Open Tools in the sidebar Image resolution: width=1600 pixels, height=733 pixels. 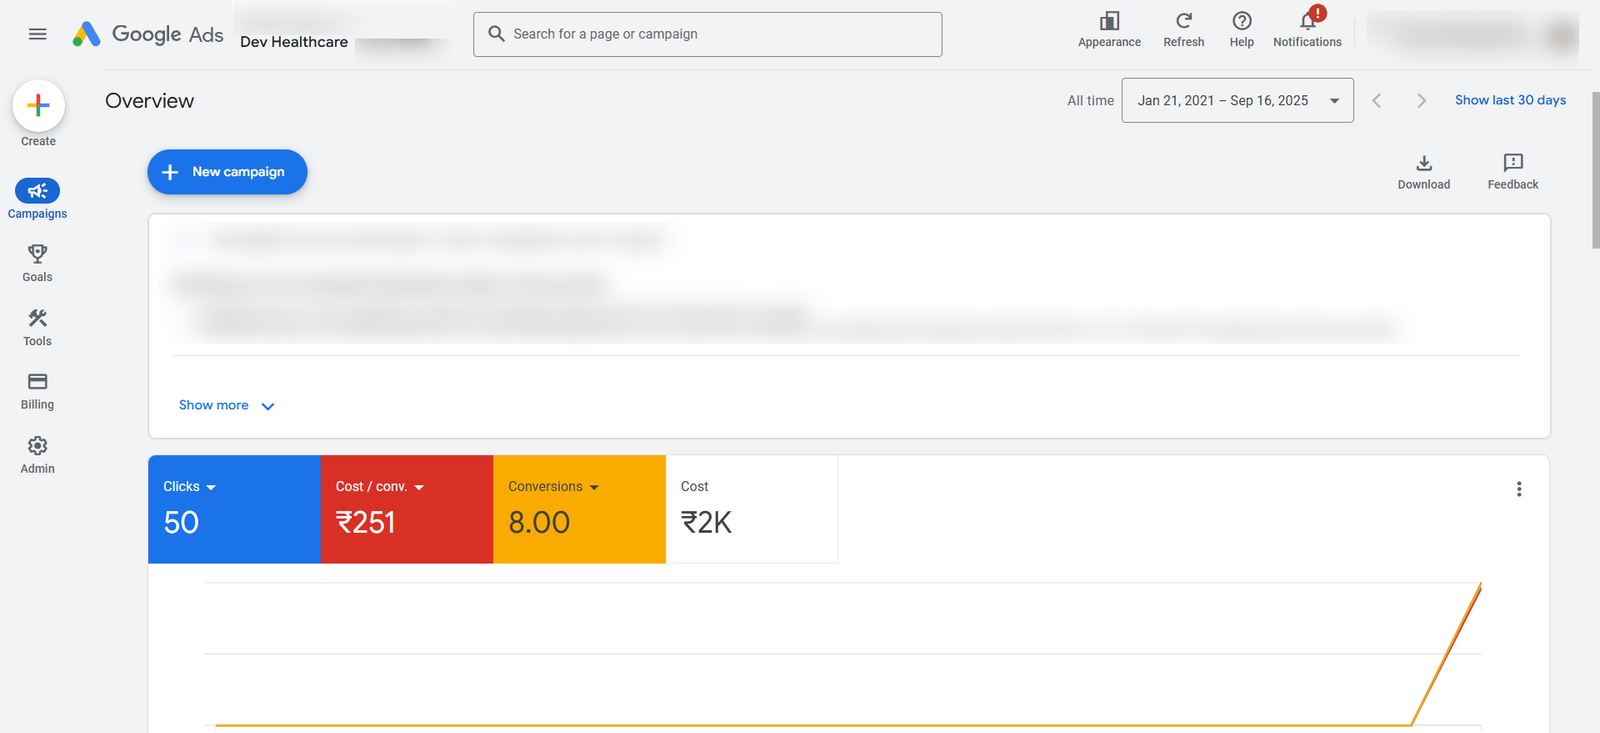coord(37,319)
